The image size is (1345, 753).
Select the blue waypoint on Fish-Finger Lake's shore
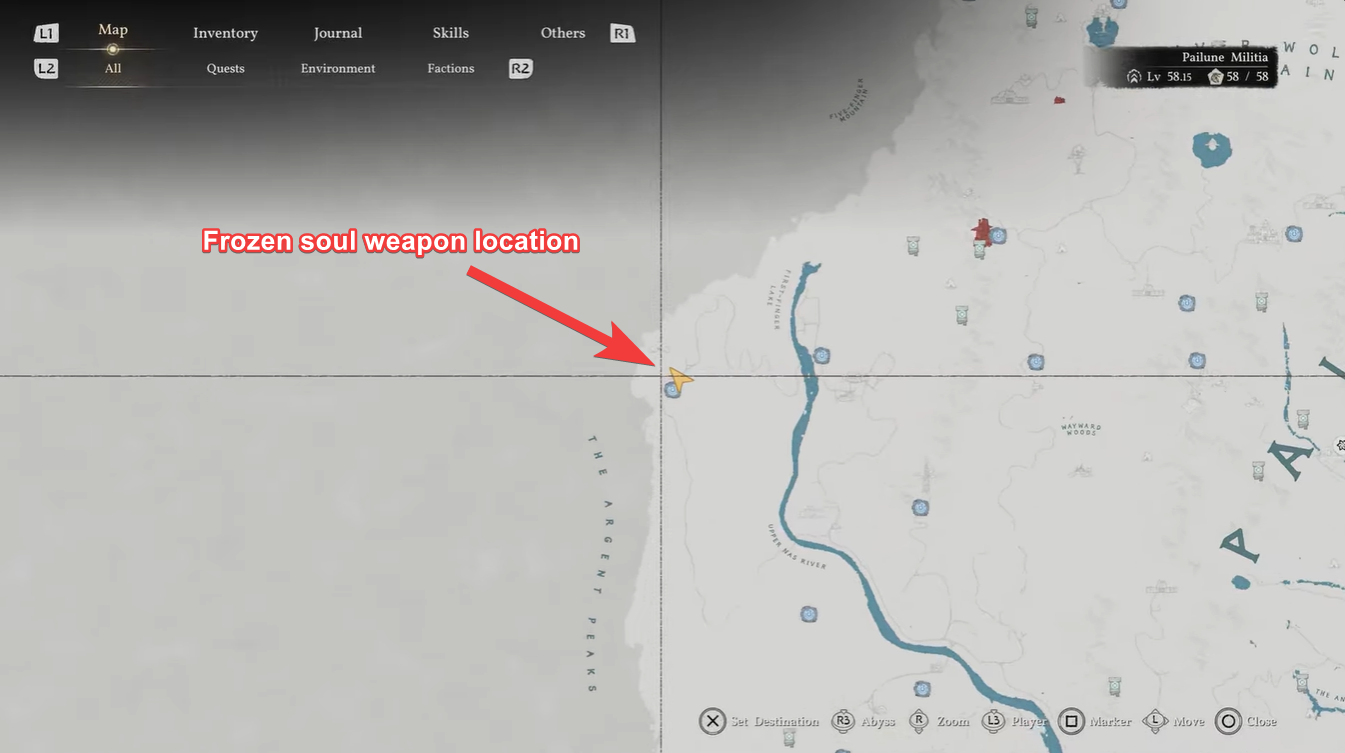pos(821,355)
